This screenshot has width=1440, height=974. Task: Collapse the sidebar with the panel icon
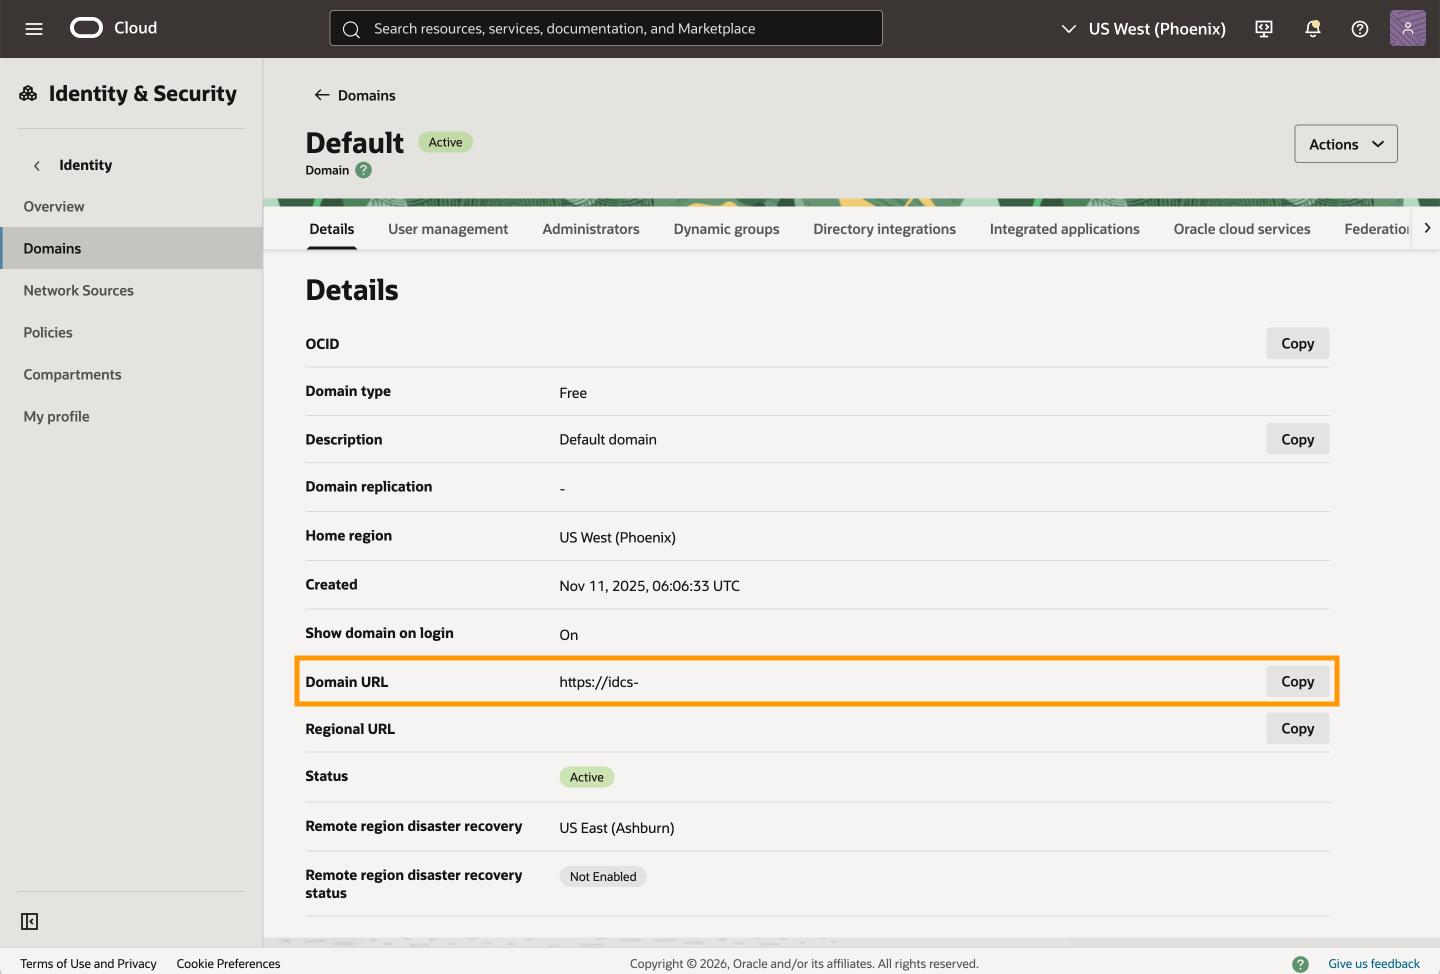[x=30, y=921]
